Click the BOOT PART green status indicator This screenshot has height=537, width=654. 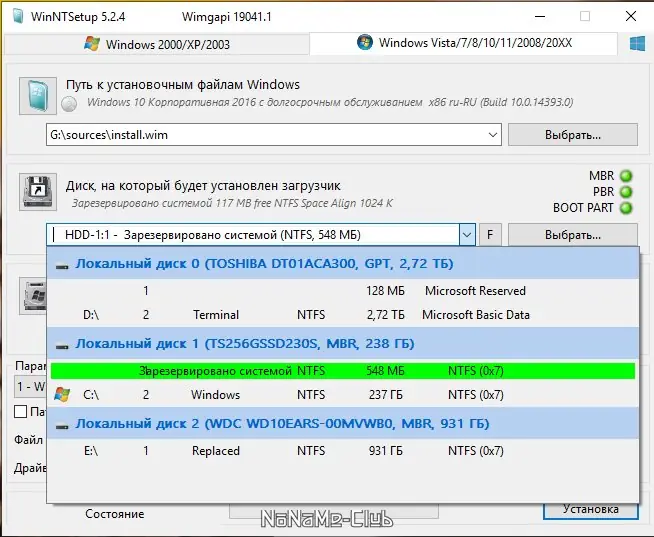[x=626, y=207]
